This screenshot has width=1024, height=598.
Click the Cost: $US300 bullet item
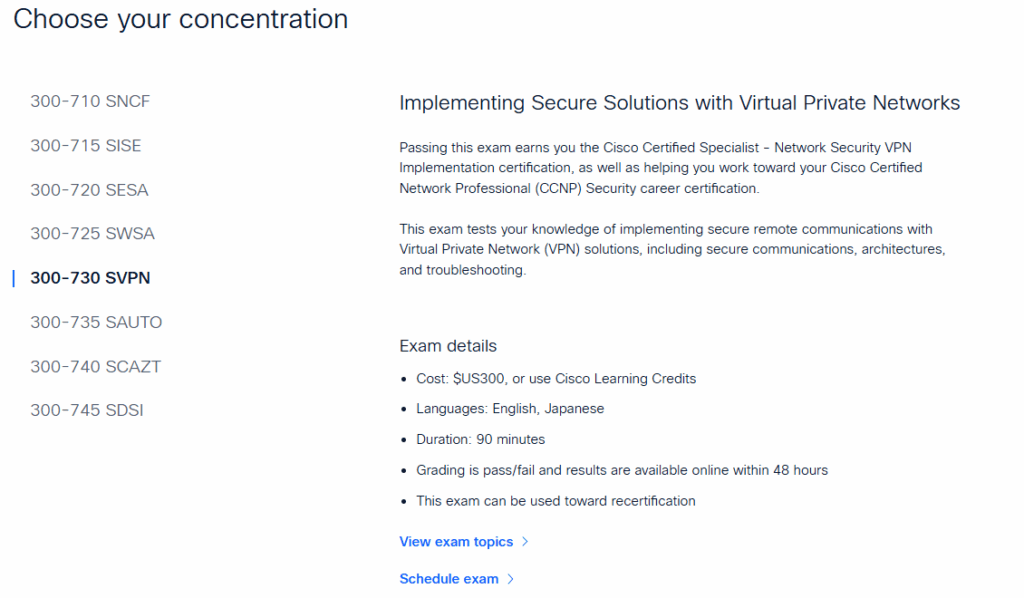(x=556, y=379)
